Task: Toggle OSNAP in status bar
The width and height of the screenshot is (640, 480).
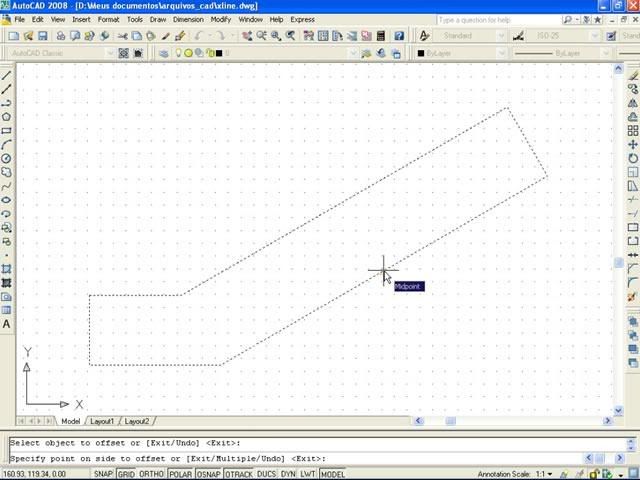Action: pos(209,474)
